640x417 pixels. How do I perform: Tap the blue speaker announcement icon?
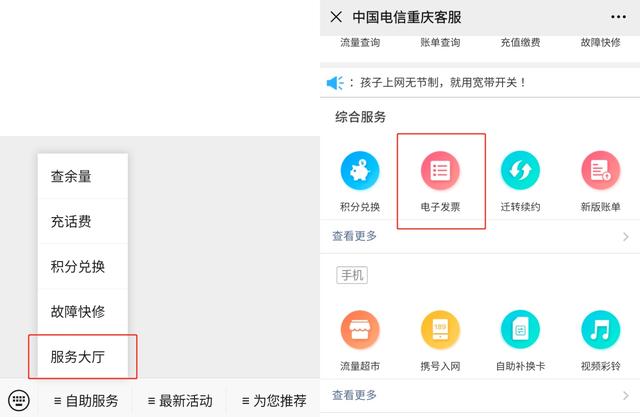[x=335, y=83]
